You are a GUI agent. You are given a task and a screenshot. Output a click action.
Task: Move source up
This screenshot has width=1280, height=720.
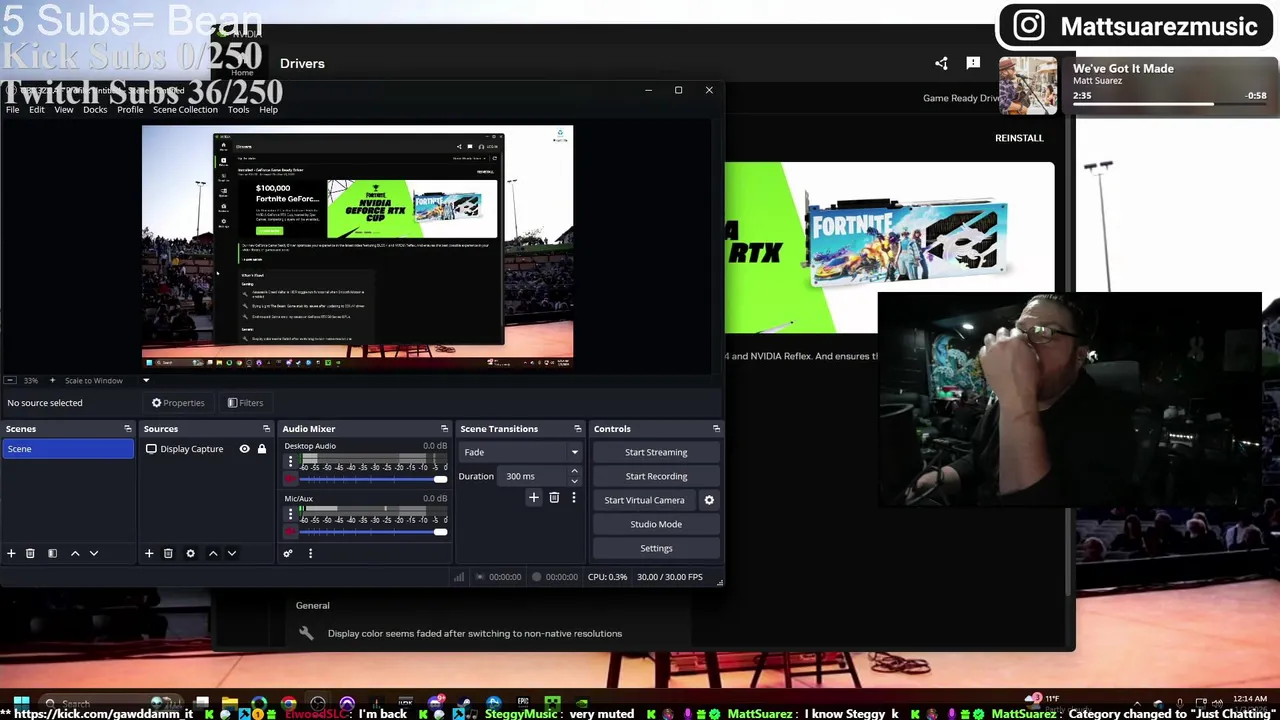tap(213, 553)
